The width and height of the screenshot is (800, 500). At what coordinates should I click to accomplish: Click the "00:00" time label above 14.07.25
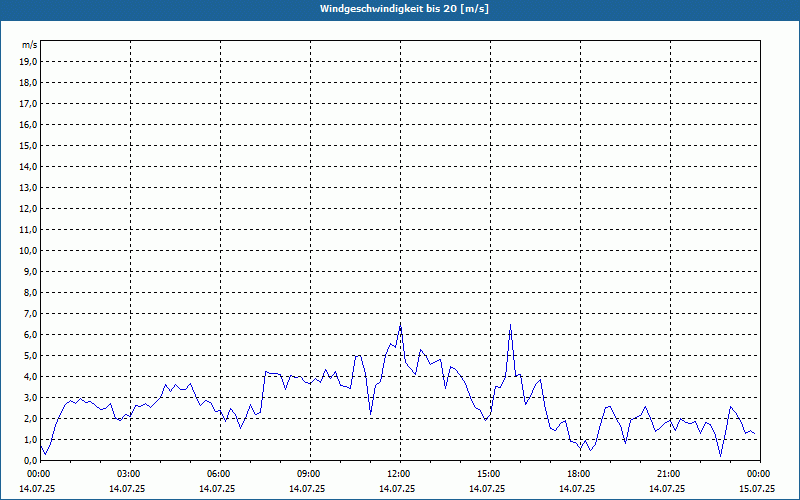click(37, 474)
